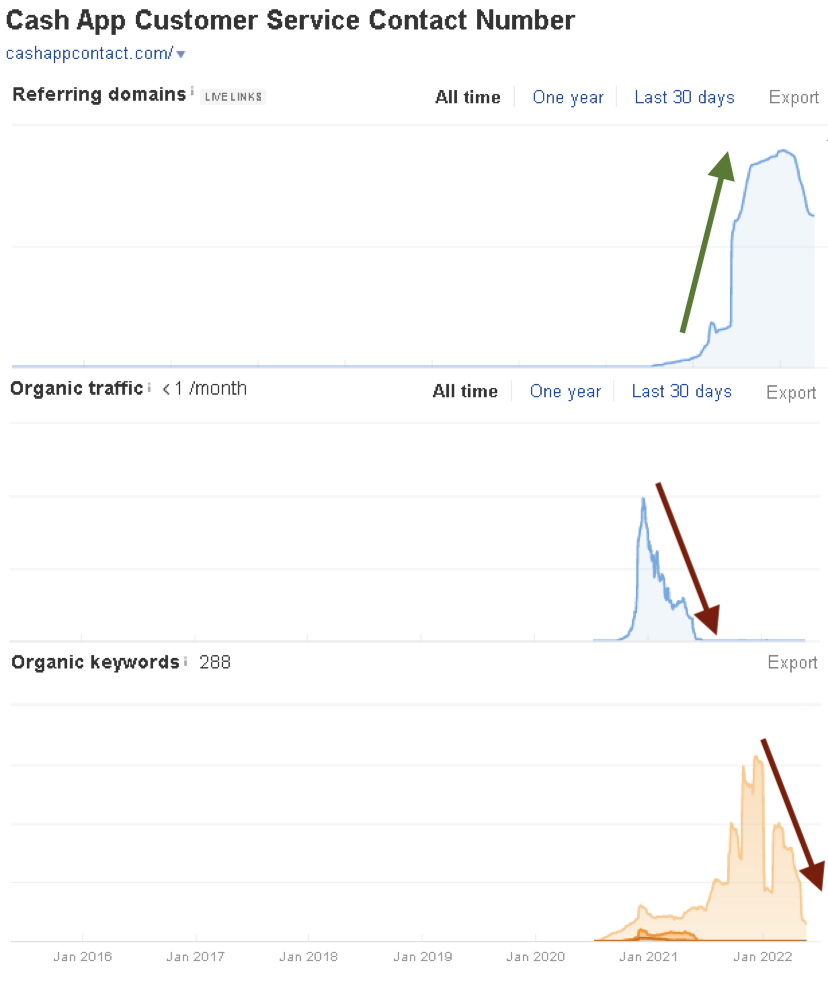Click the Organic traffic info icon
The height and width of the screenshot is (988, 828).
click(x=149, y=388)
